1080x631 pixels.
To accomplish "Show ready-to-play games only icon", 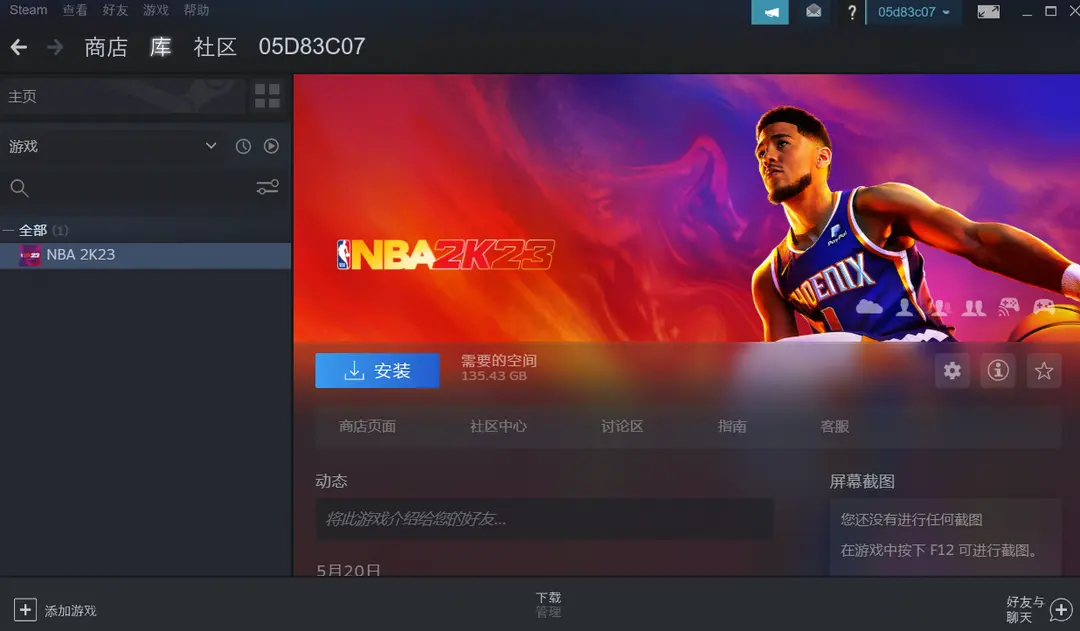I will [271, 146].
